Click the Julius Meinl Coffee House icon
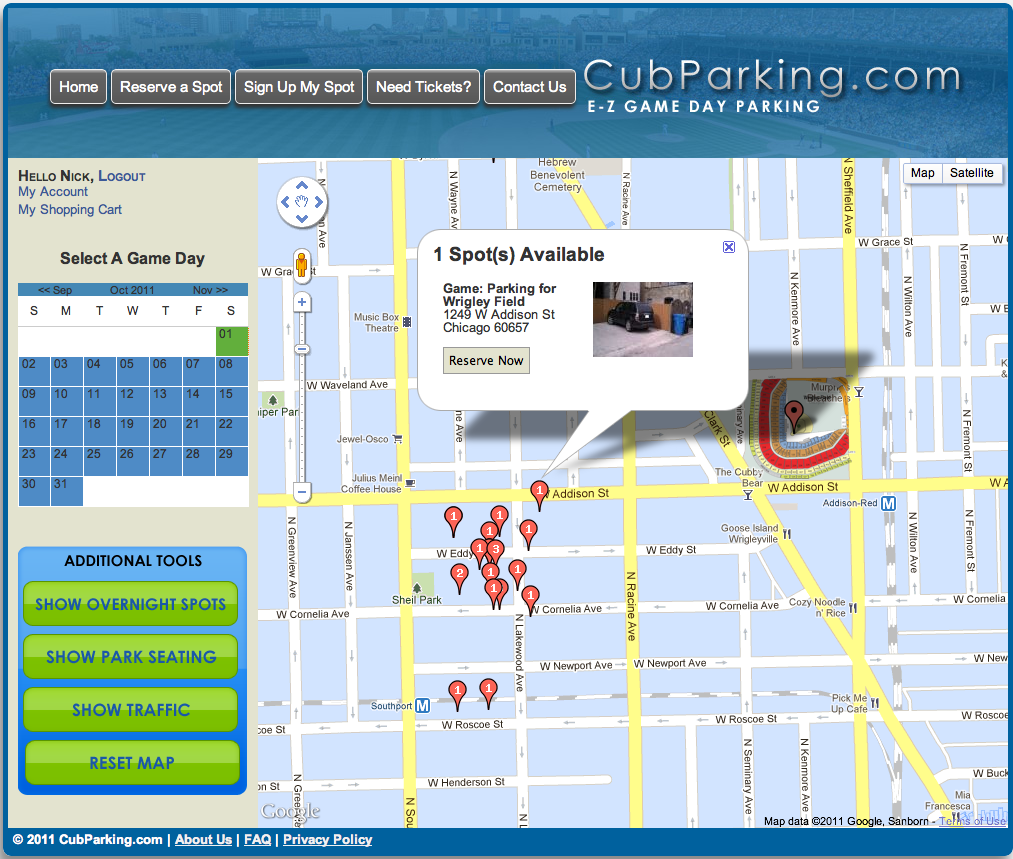 pos(410,483)
